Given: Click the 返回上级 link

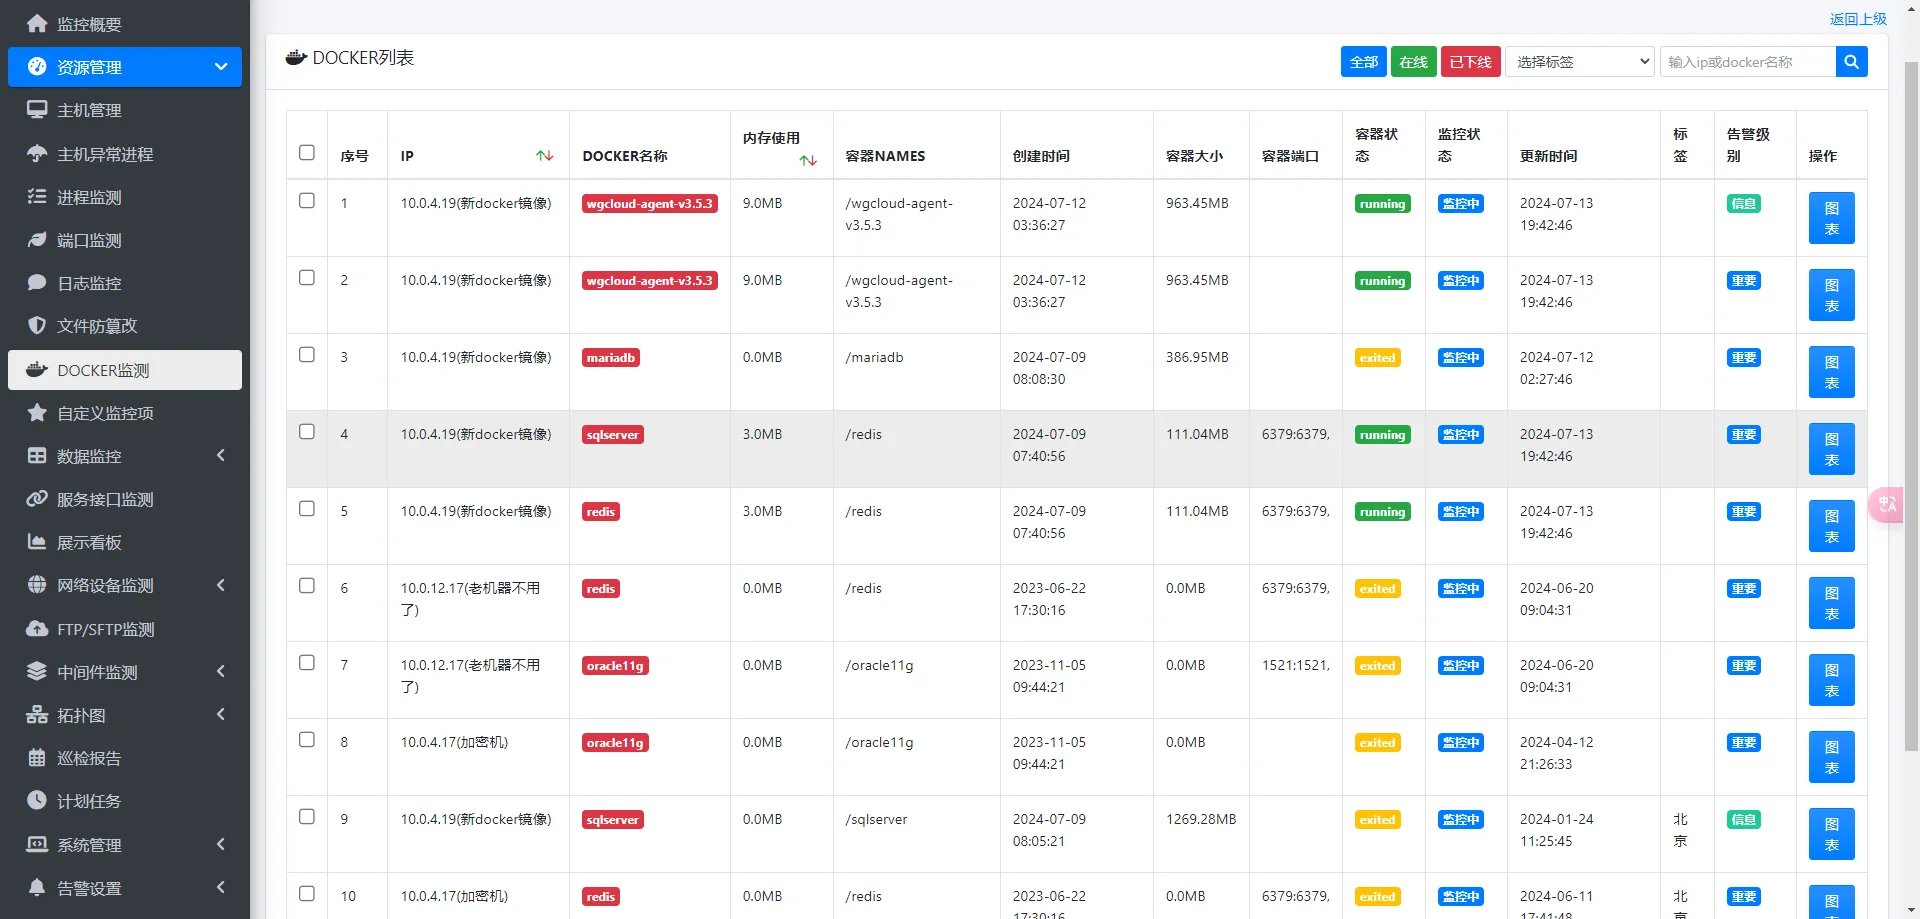Looking at the screenshot, I should pos(1858,19).
